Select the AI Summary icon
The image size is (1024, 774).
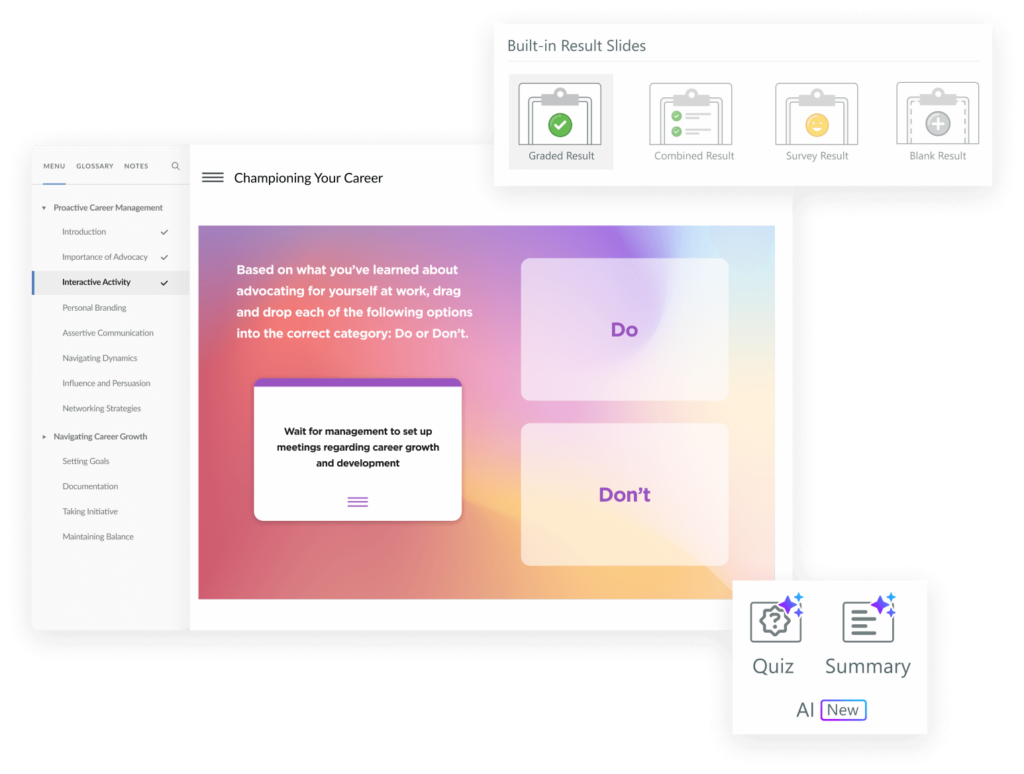click(866, 620)
